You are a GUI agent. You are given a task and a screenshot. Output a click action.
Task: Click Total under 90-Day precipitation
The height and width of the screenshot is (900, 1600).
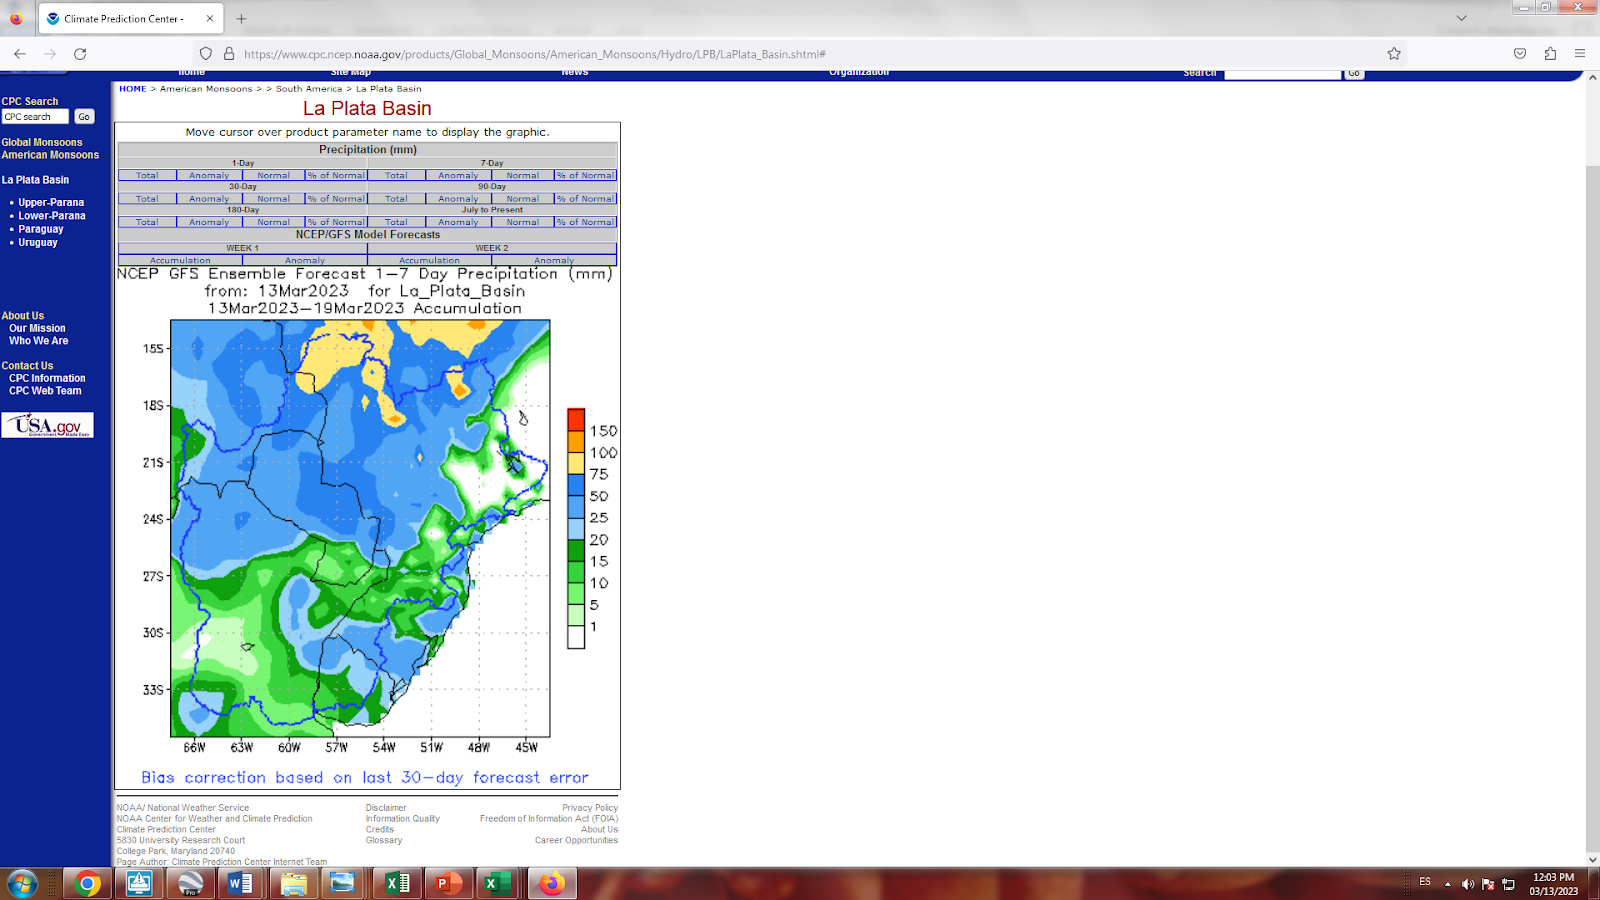[x=396, y=199]
